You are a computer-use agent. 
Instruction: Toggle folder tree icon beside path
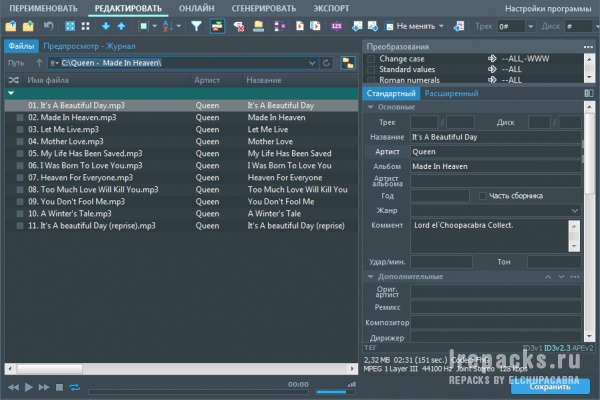(348, 63)
